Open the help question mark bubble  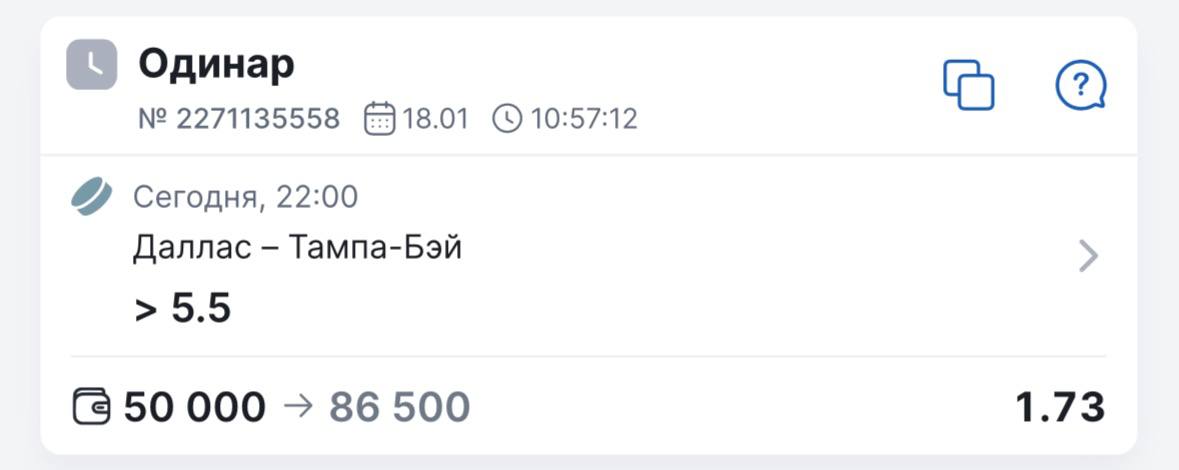(1081, 85)
